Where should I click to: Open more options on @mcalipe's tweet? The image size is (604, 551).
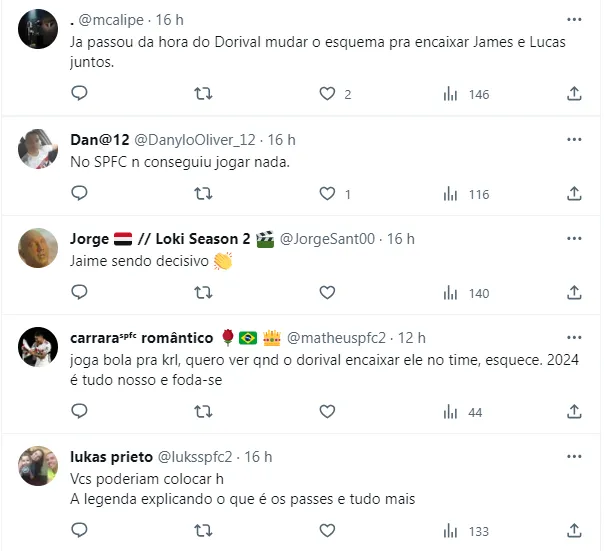(574, 20)
